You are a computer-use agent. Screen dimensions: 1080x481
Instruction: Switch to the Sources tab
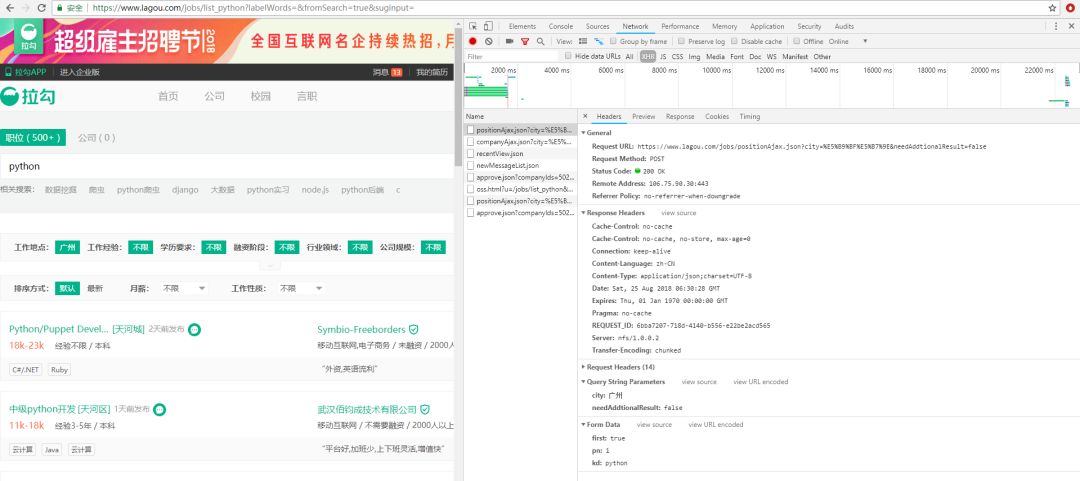point(597,26)
